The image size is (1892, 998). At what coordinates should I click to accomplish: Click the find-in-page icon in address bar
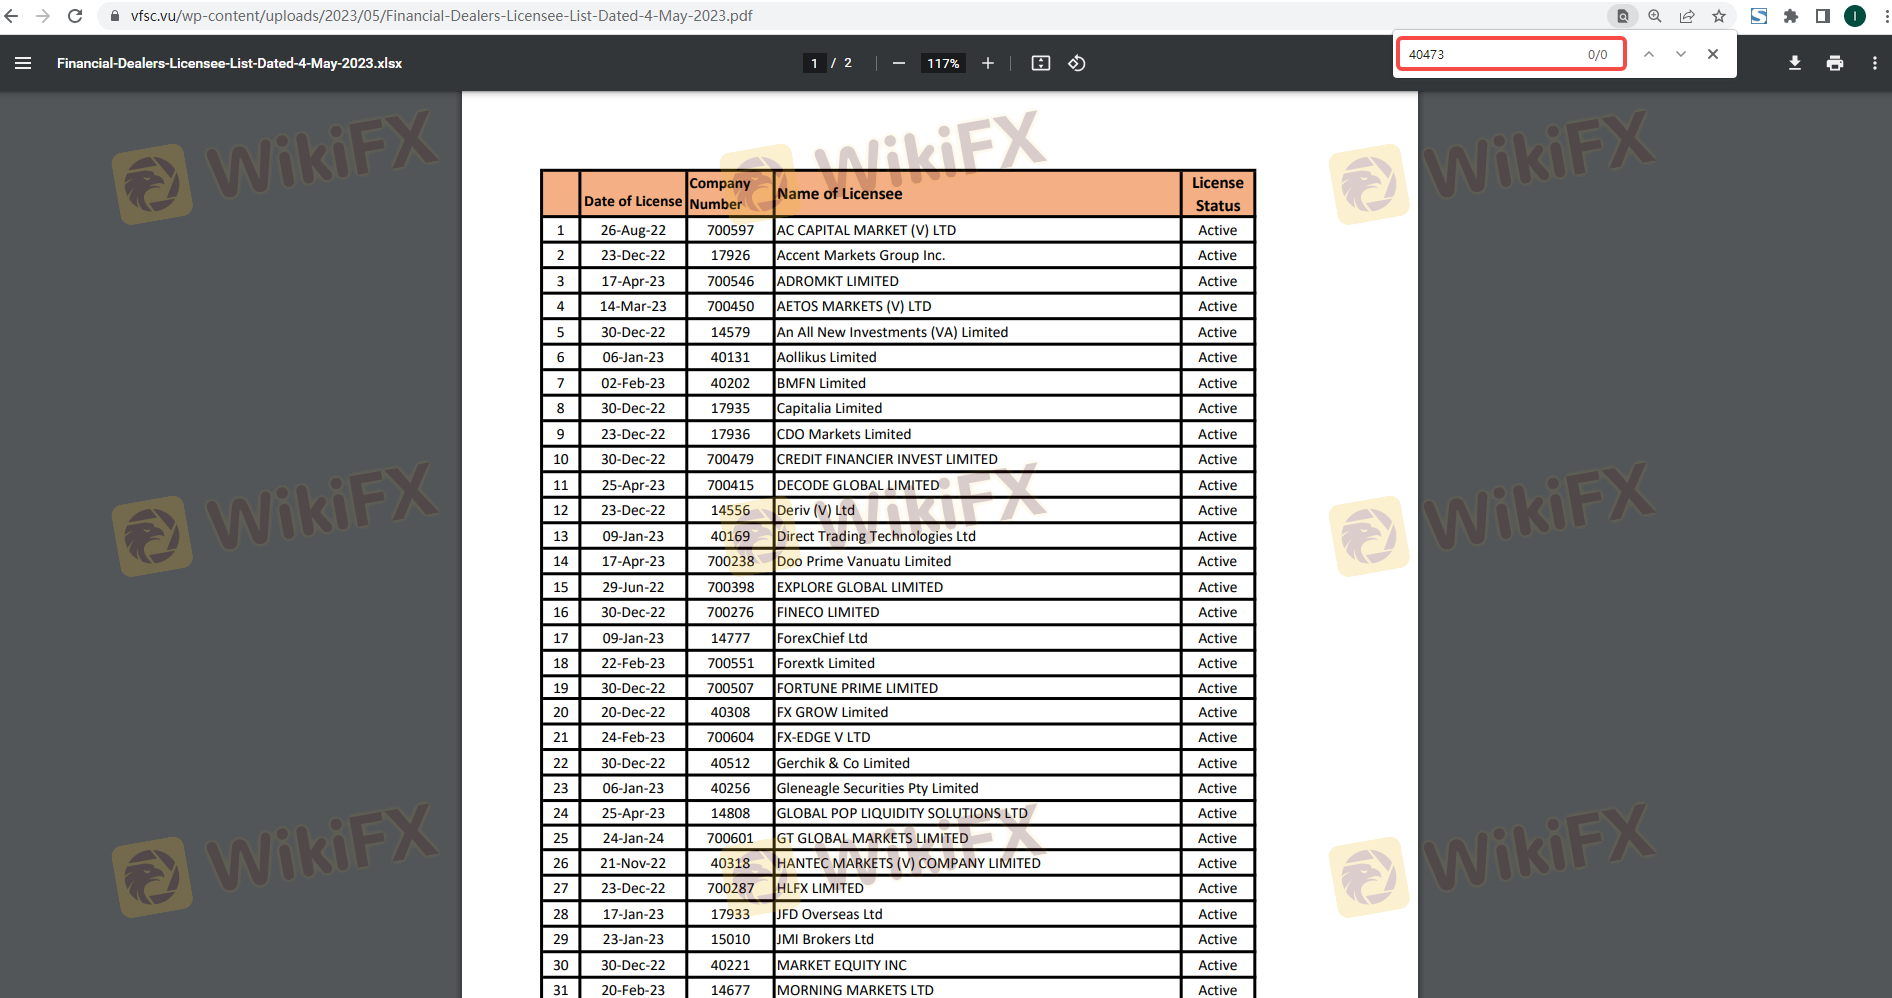click(x=1623, y=16)
